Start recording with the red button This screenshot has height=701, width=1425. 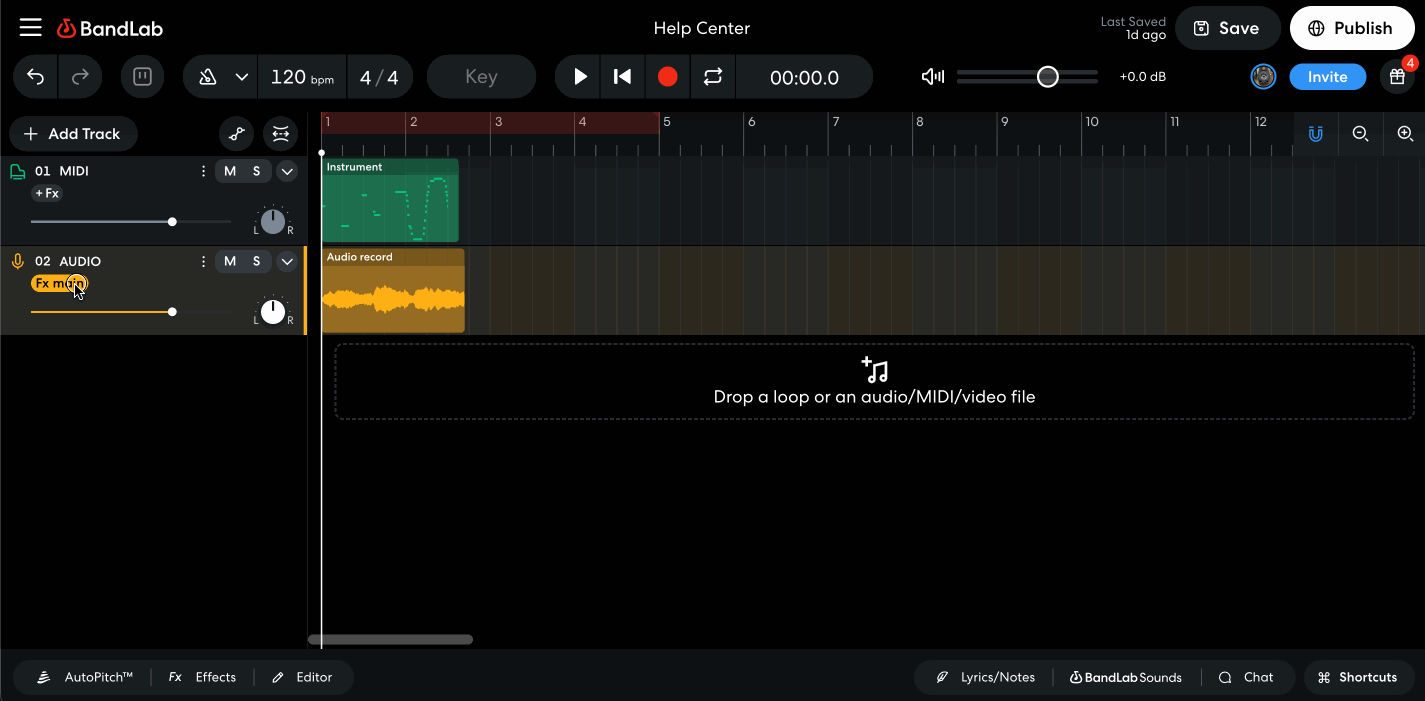668,77
